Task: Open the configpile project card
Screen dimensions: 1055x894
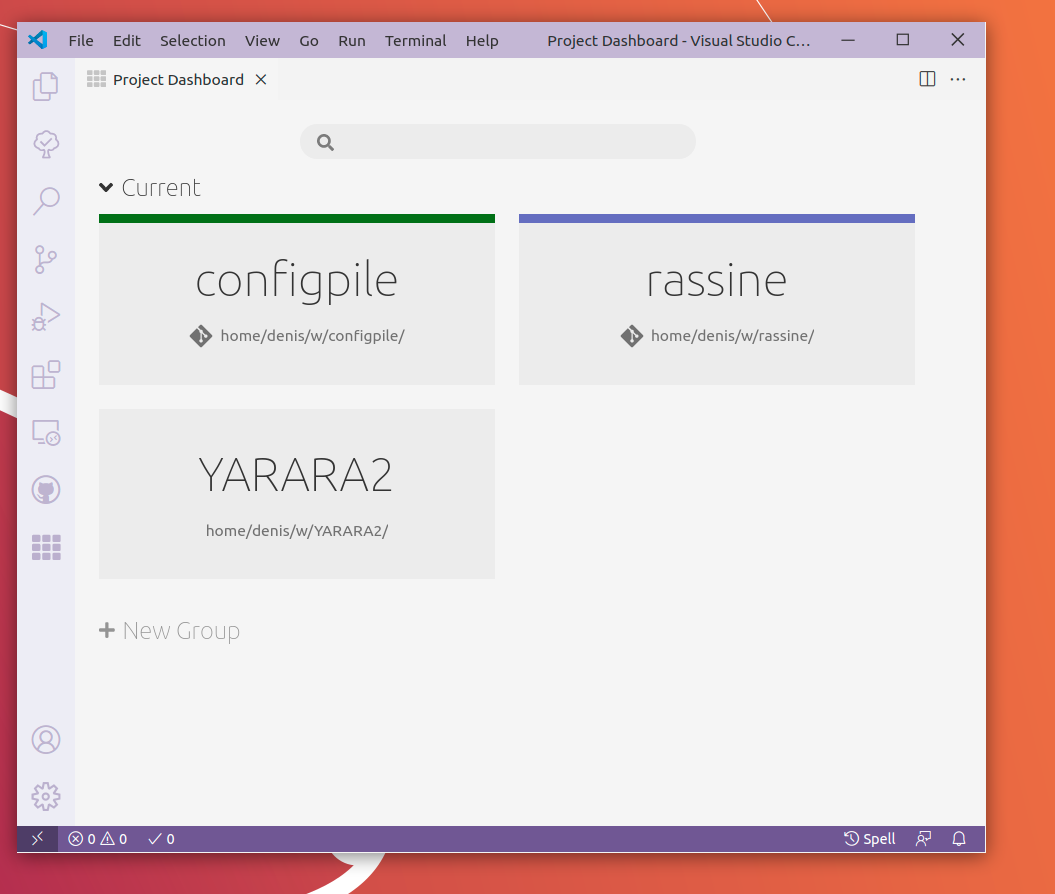Action: tap(297, 299)
